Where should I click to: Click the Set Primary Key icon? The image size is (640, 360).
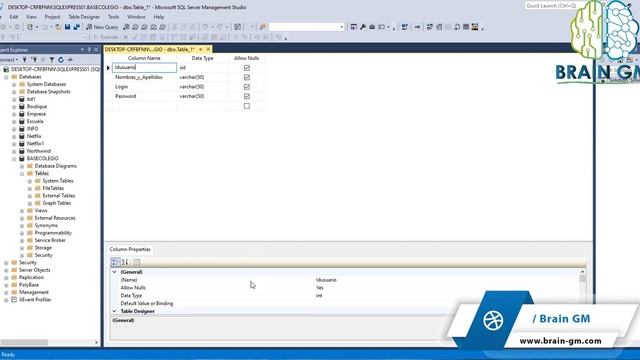click(417, 27)
